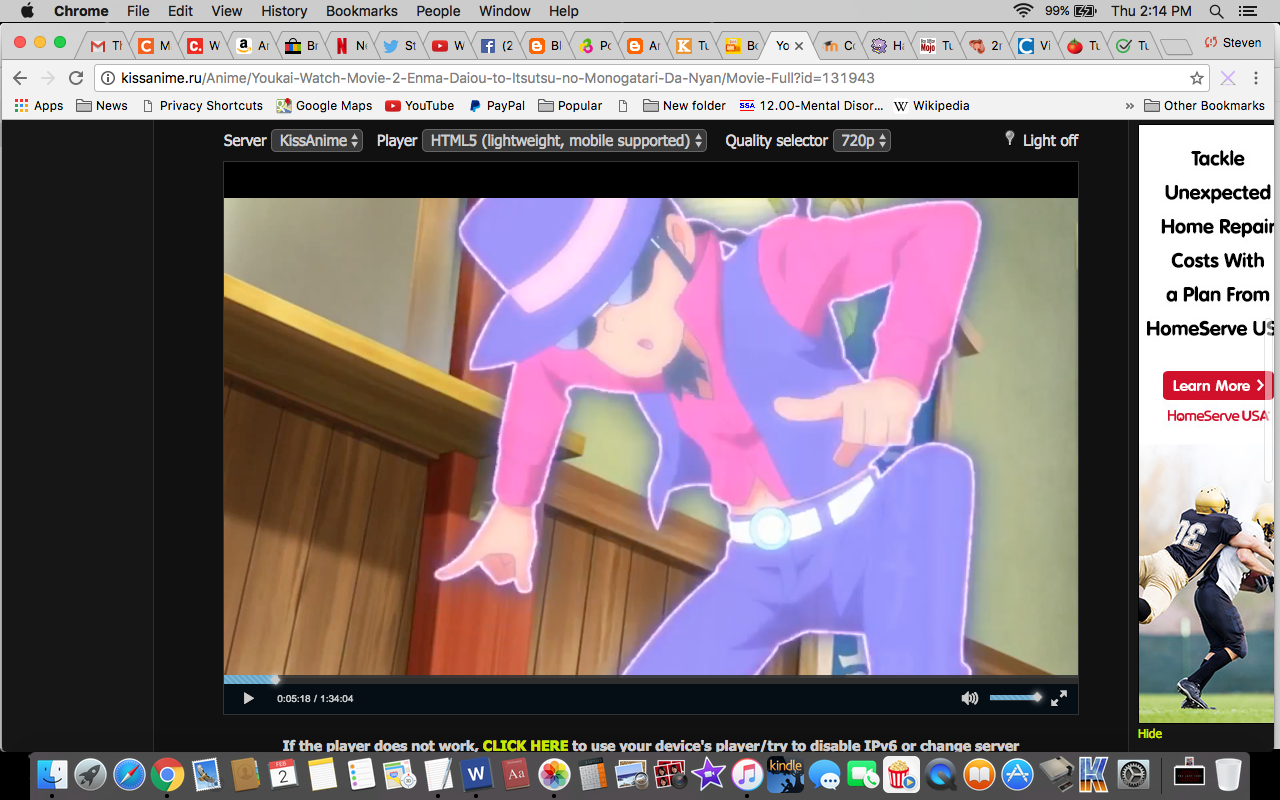The image size is (1280, 800).
Task: Open Spotlight search in the menu bar
Action: coord(1216,11)
